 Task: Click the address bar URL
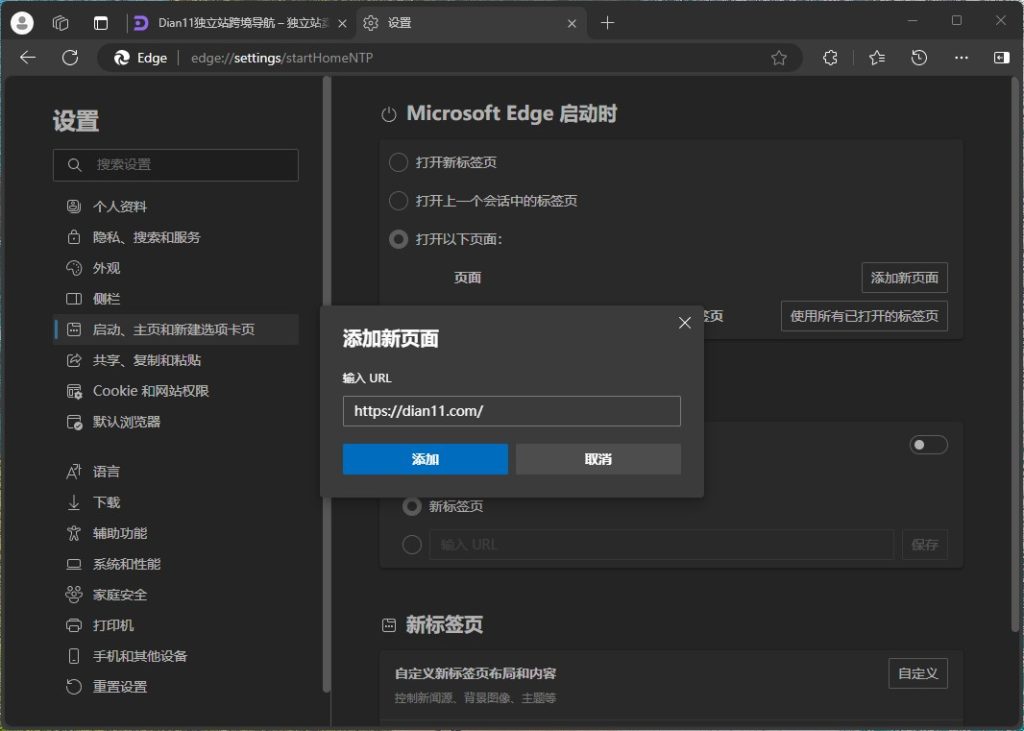click(282, 58)
